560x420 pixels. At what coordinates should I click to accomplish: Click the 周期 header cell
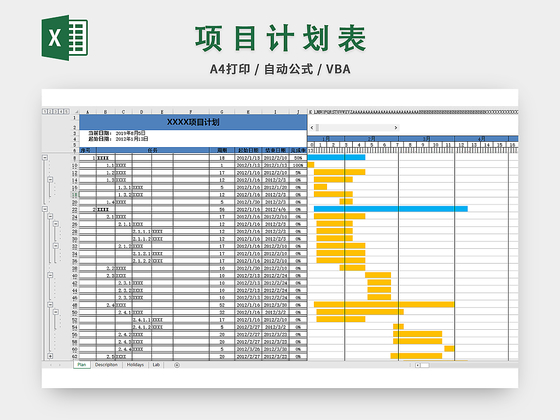222,150
